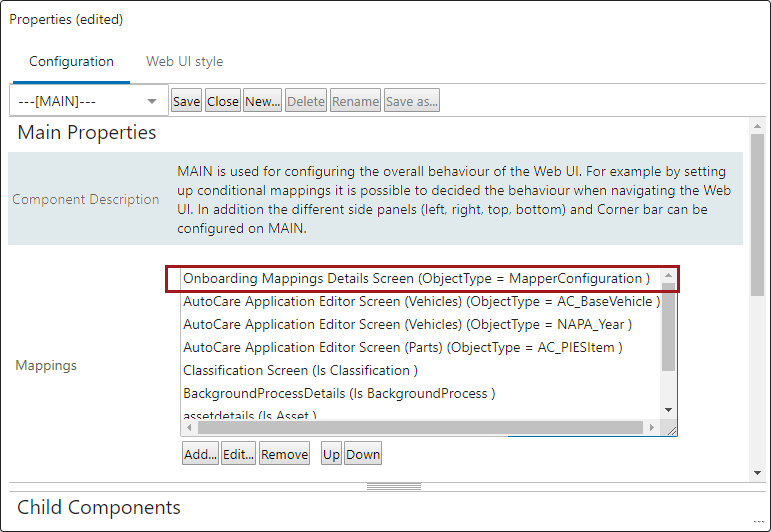Select Onboarding Mappings Details Screen mapping
The width and height of the screenshot is (771, 532).
(416, 278)
